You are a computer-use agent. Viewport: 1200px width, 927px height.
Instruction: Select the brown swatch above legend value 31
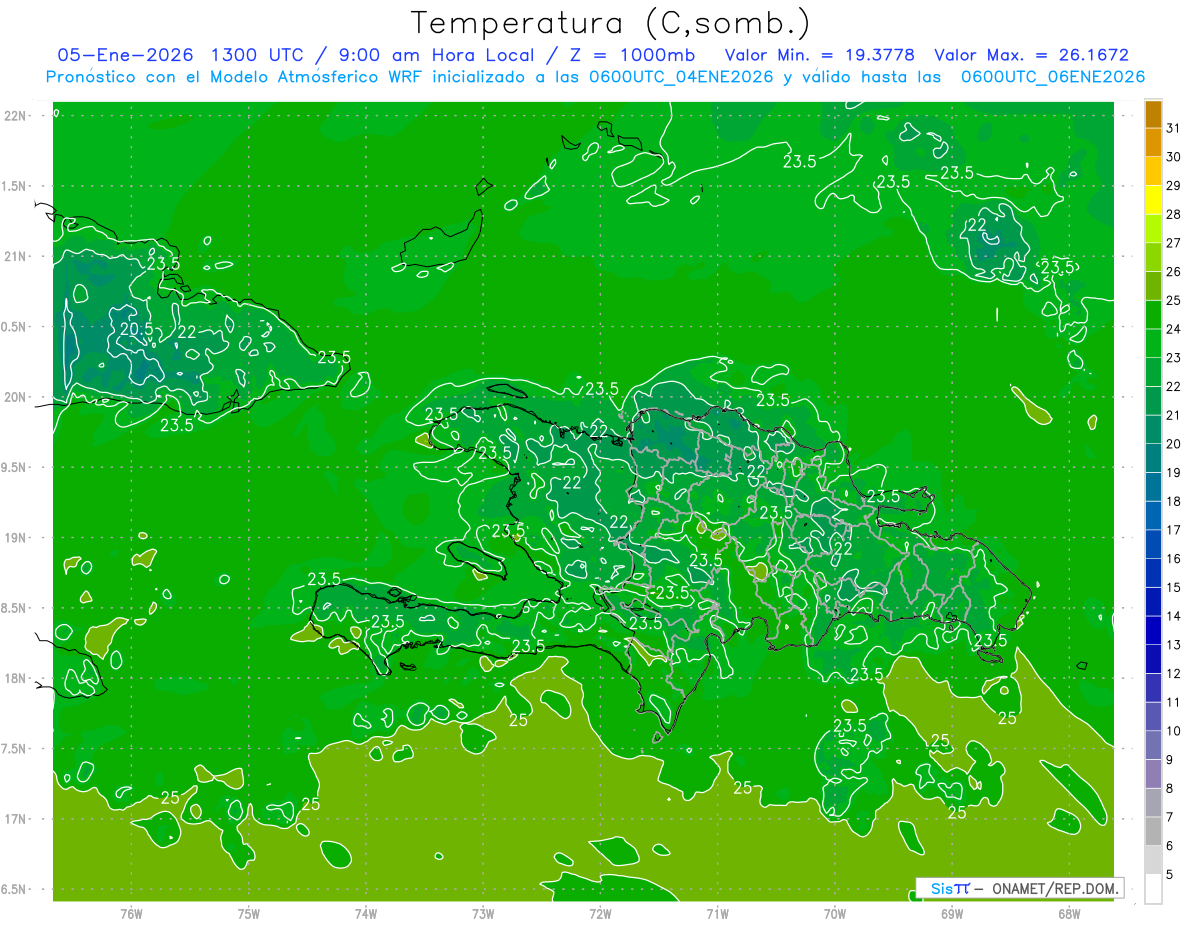coord(1153,114)
